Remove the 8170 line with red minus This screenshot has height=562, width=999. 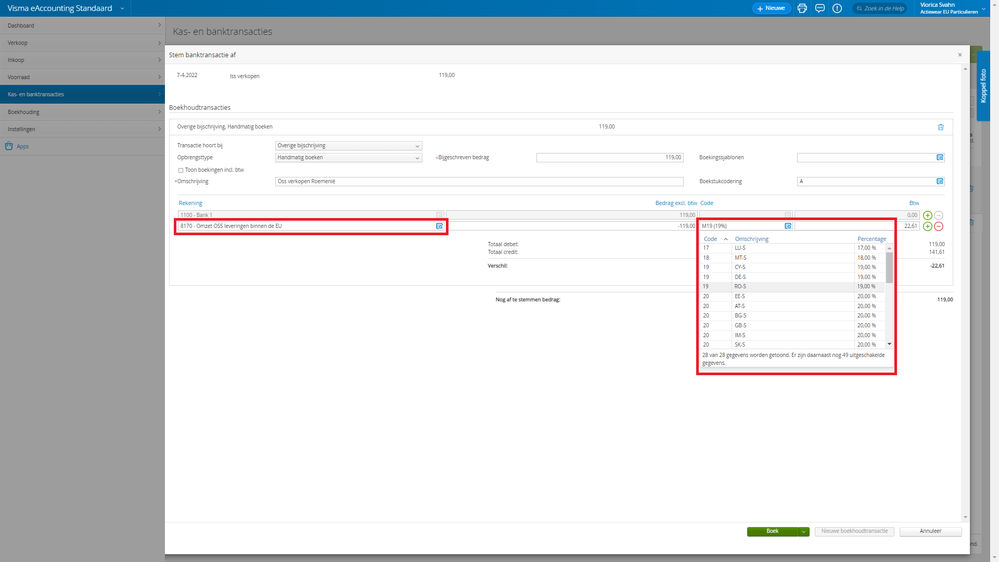point(938,226)
